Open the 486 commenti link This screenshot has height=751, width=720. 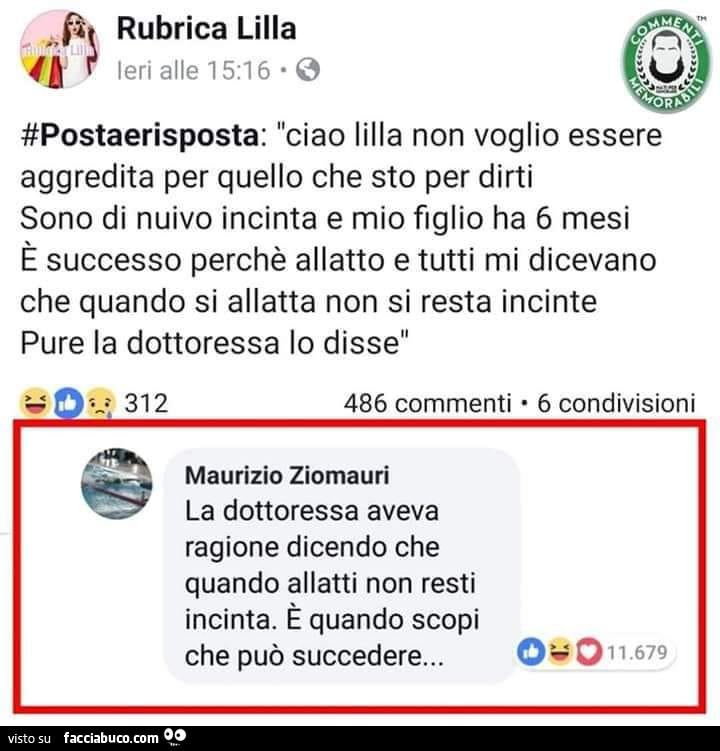pos(427,403)
